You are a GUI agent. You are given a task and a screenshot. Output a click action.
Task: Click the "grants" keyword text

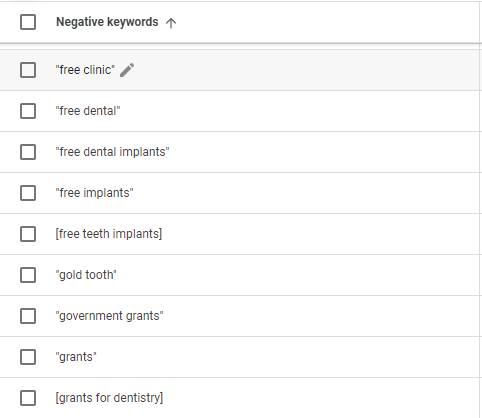tap(76, 357)
